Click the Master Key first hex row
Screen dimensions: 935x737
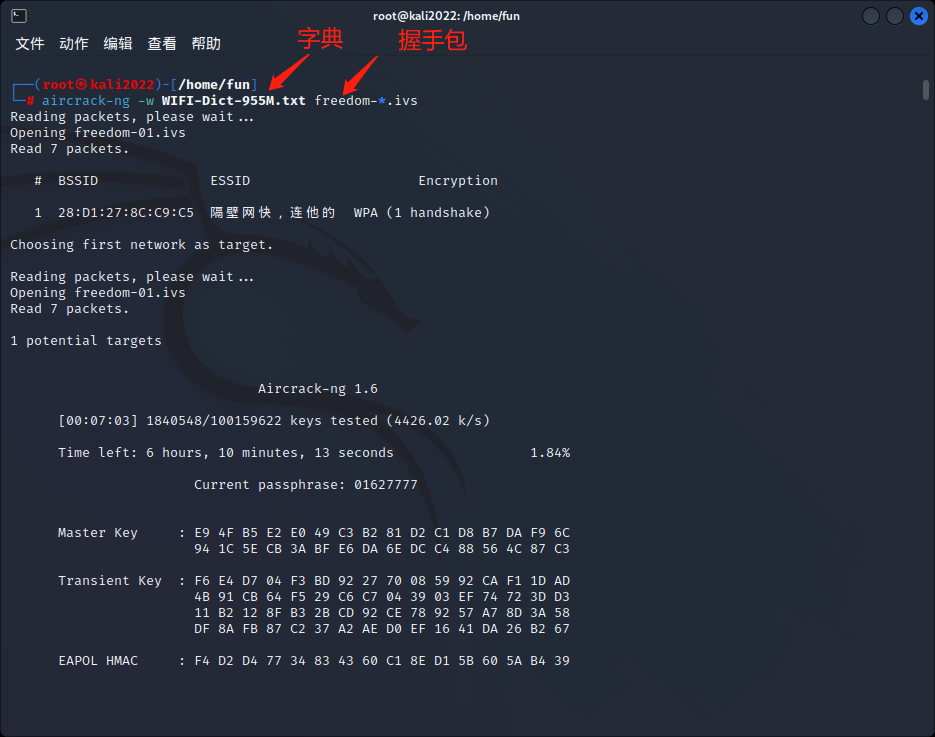point(382,533)
